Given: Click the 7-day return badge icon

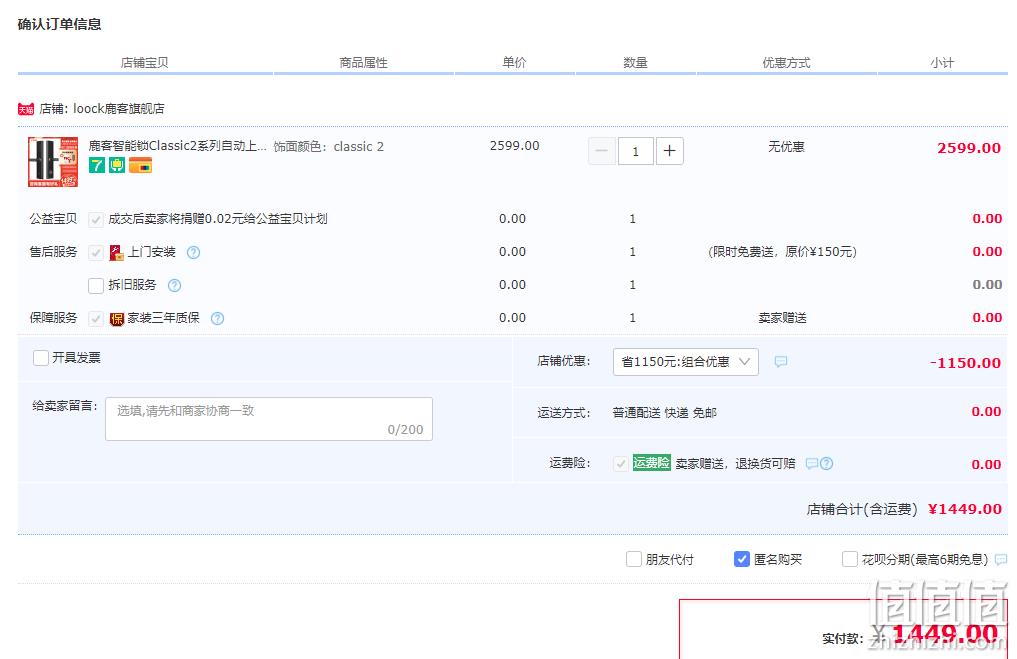Looking at the screenshot, I should (x=97, y=165).
